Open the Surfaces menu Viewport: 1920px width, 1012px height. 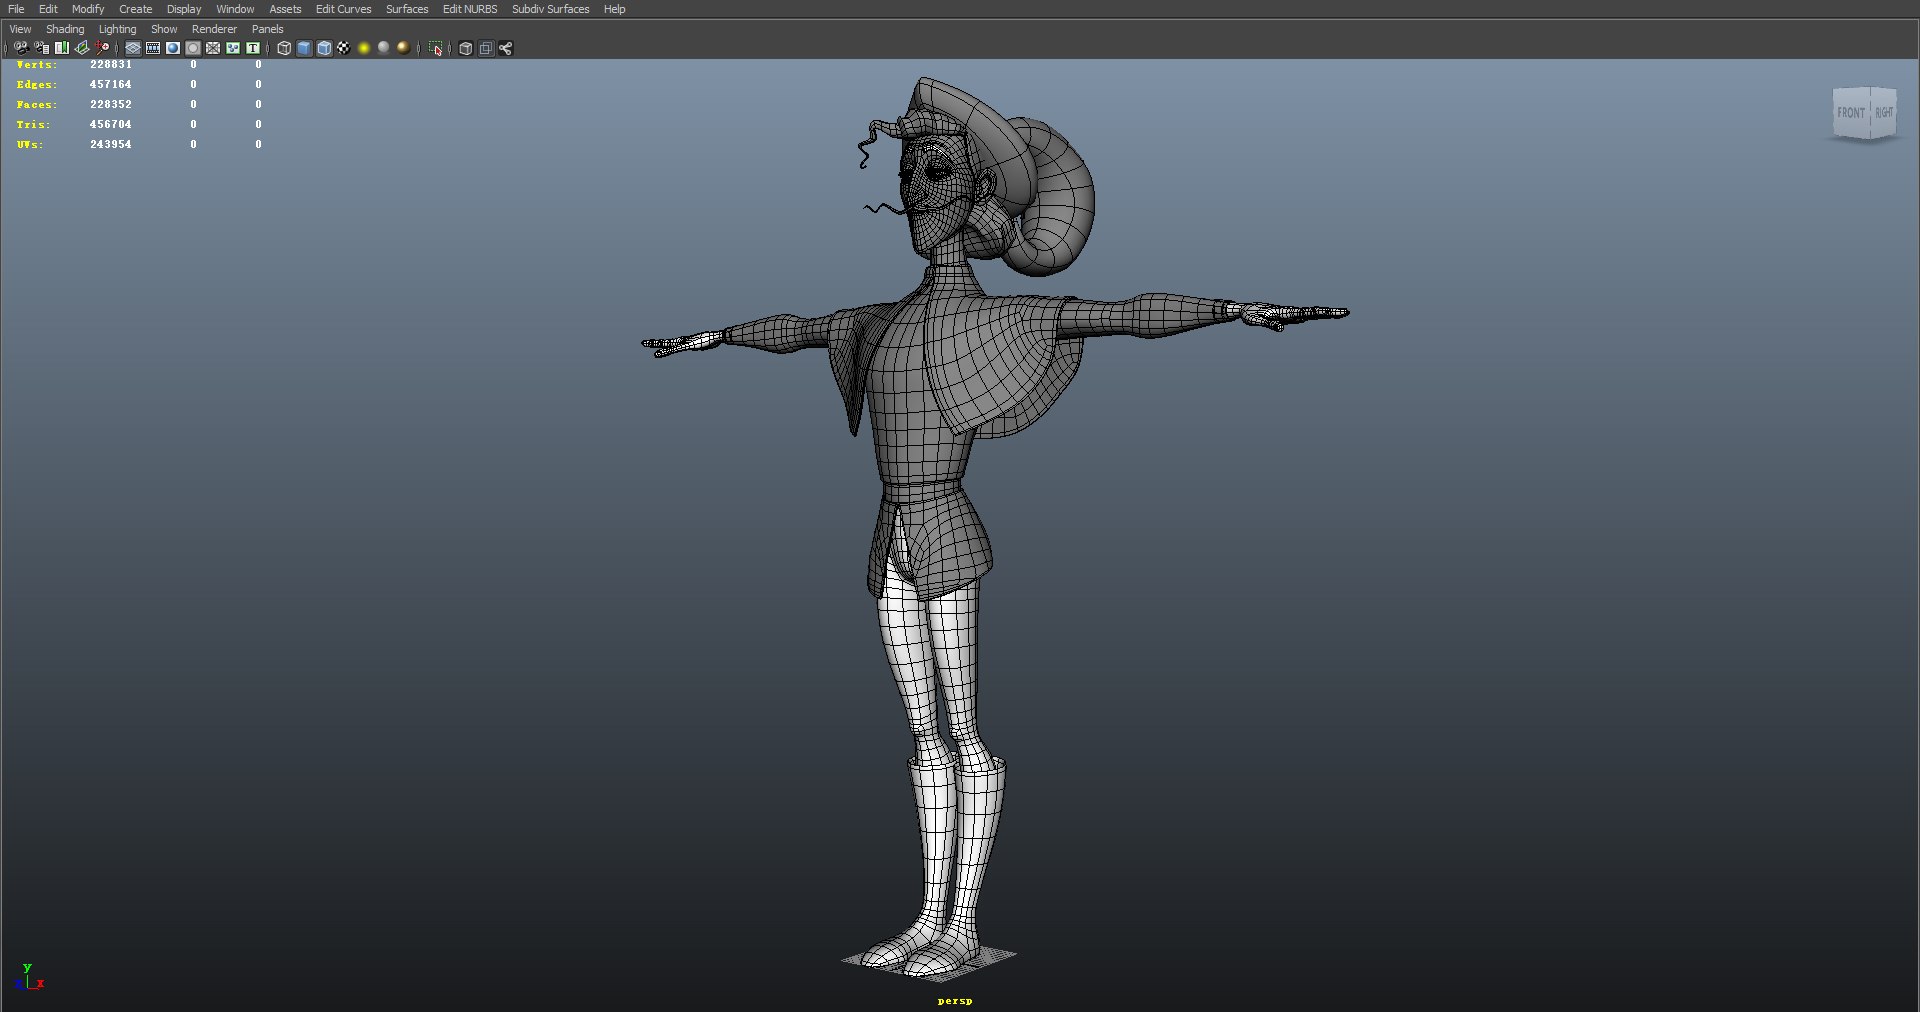[407, 9]
